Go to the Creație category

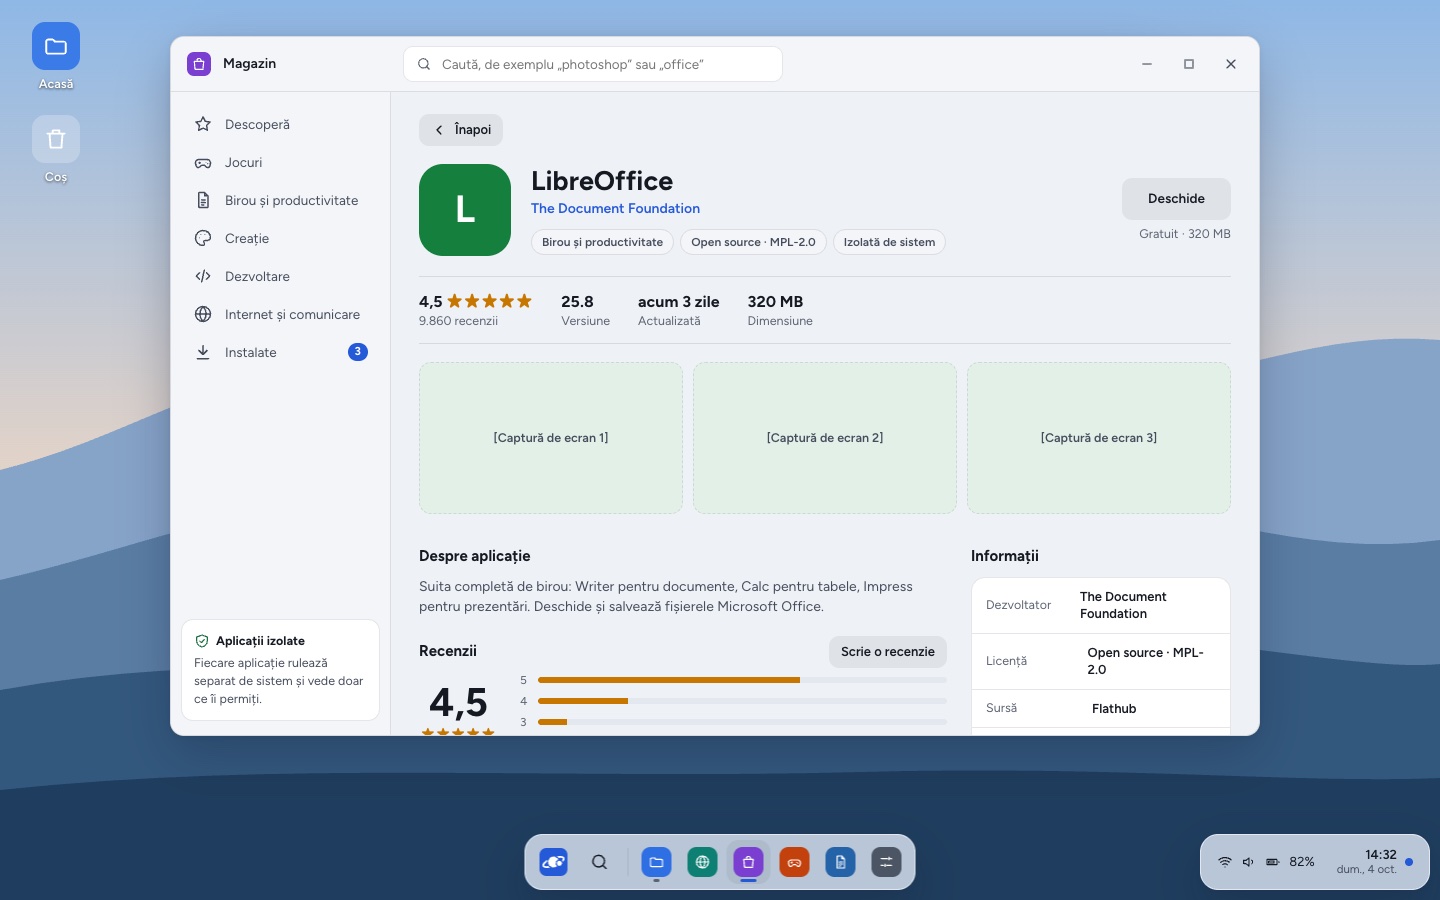pos(280,238)
